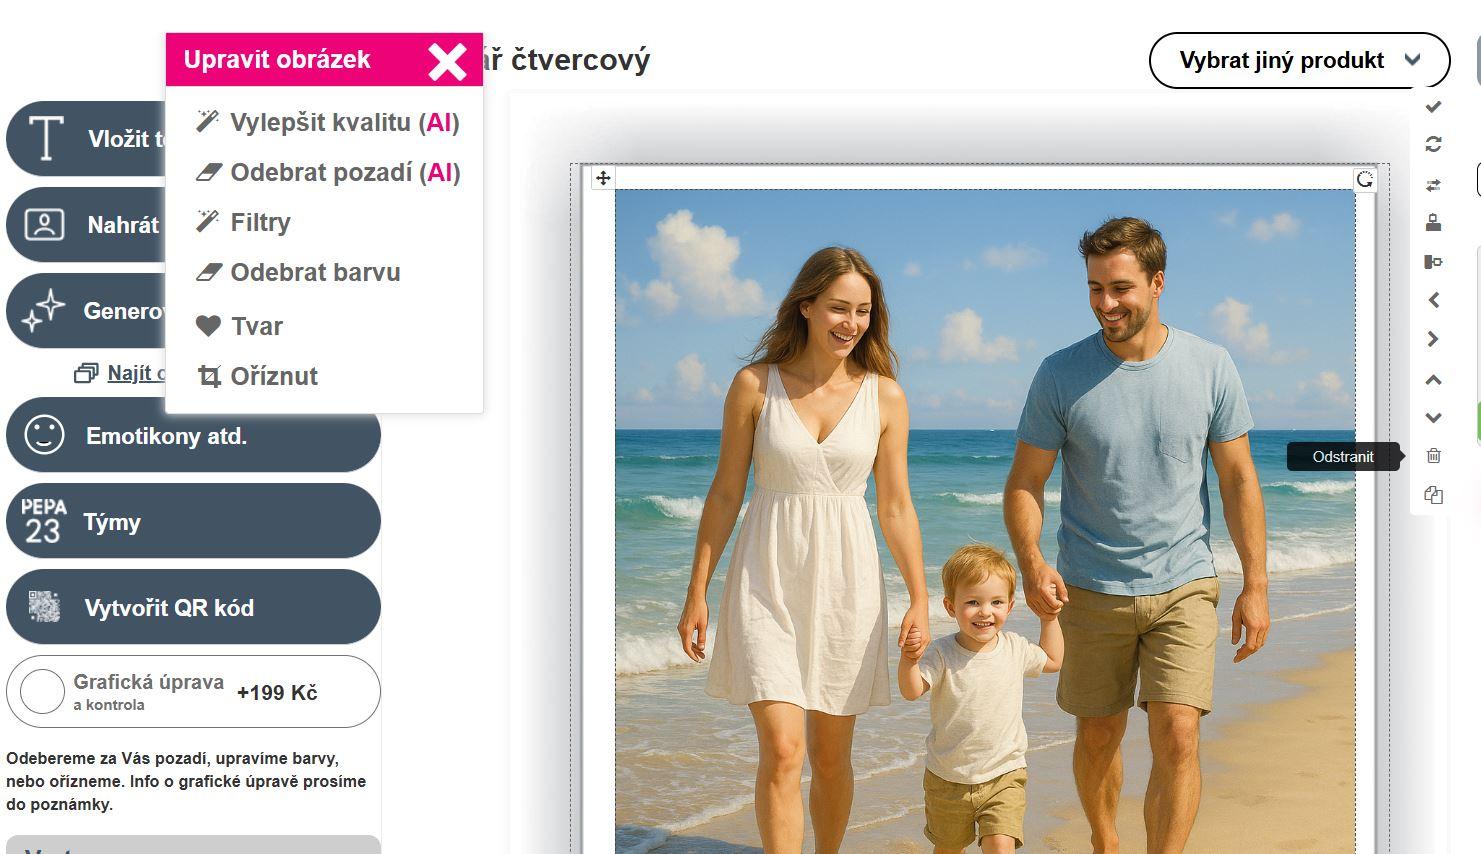
Task: Toggle the Grafická úprava a kontrola option
Action: point(43,692)
